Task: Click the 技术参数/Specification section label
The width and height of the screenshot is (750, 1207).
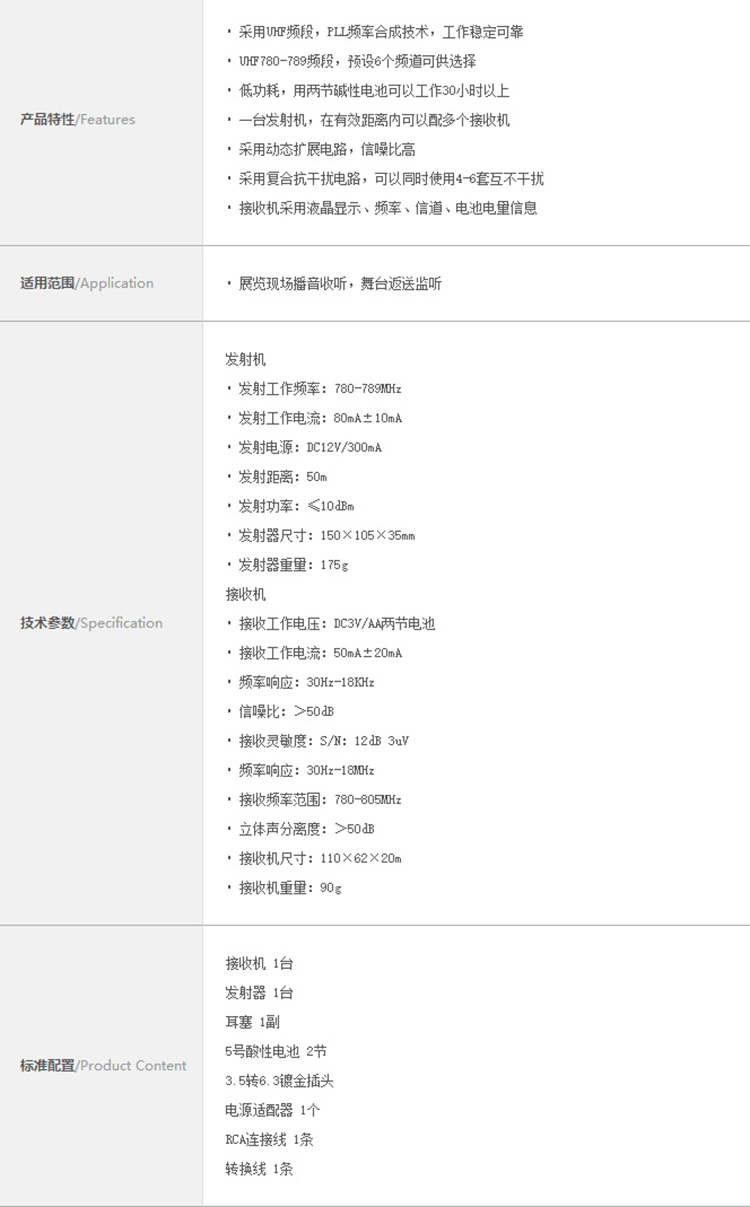Action: 91,623
